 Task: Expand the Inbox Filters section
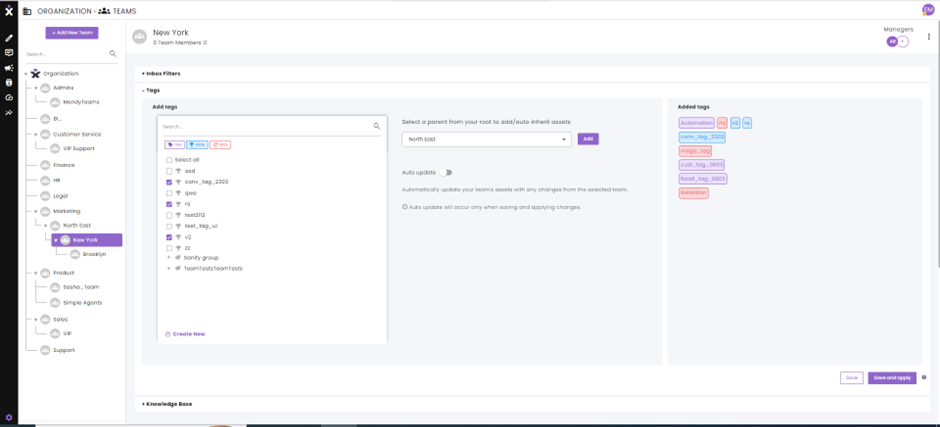tap(161, 74)
